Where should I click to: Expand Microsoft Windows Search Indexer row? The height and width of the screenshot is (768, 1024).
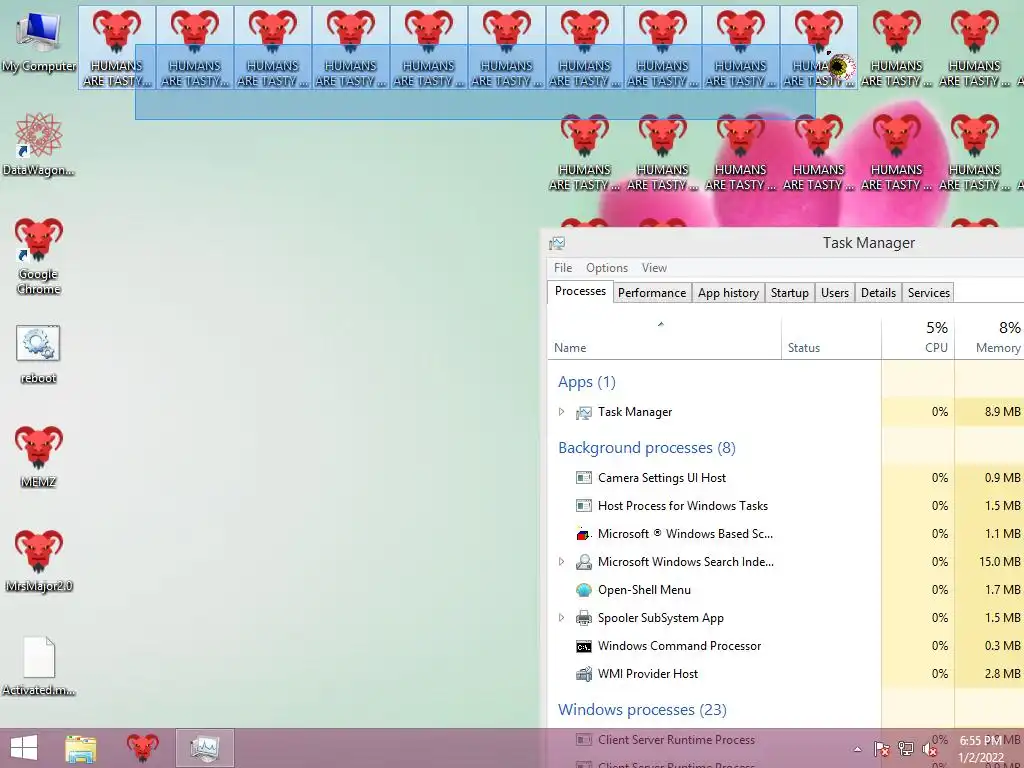(561, 562)
